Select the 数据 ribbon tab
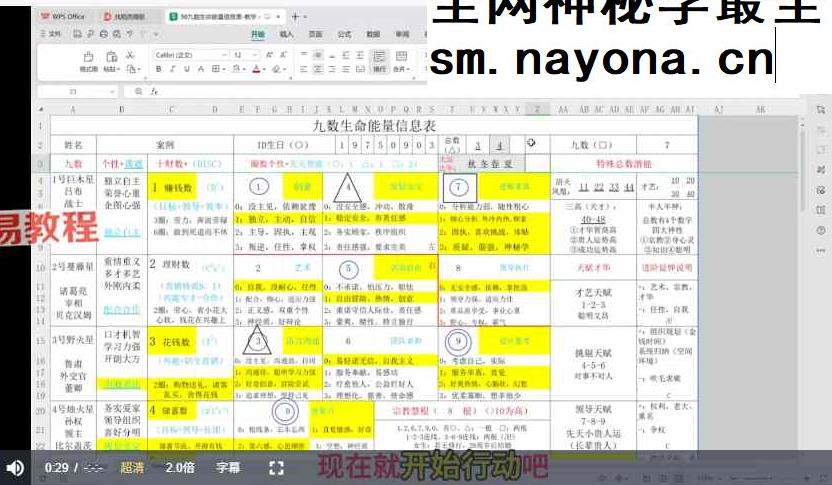 [x=373, y=34]
